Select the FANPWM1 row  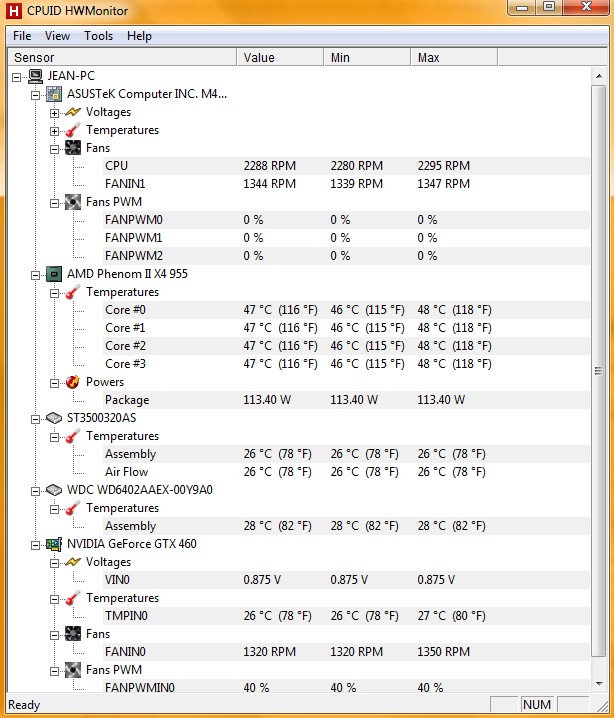(x=347, y=238)
